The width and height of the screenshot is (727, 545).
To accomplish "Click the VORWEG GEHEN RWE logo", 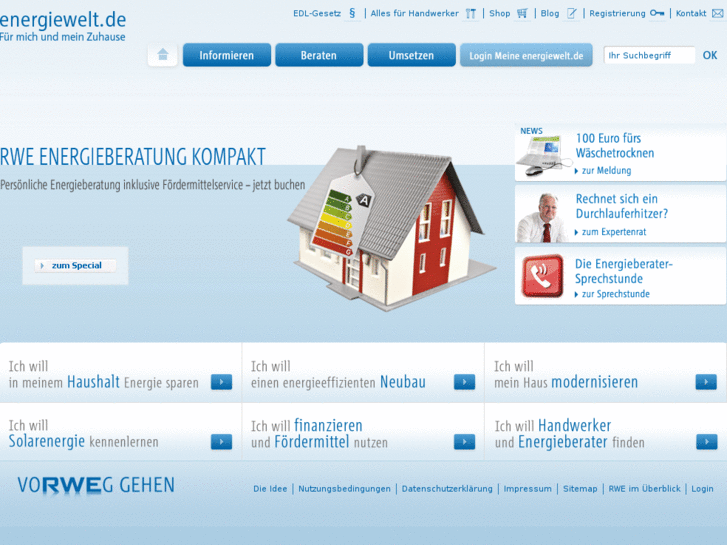I will (x=96, y=485).
